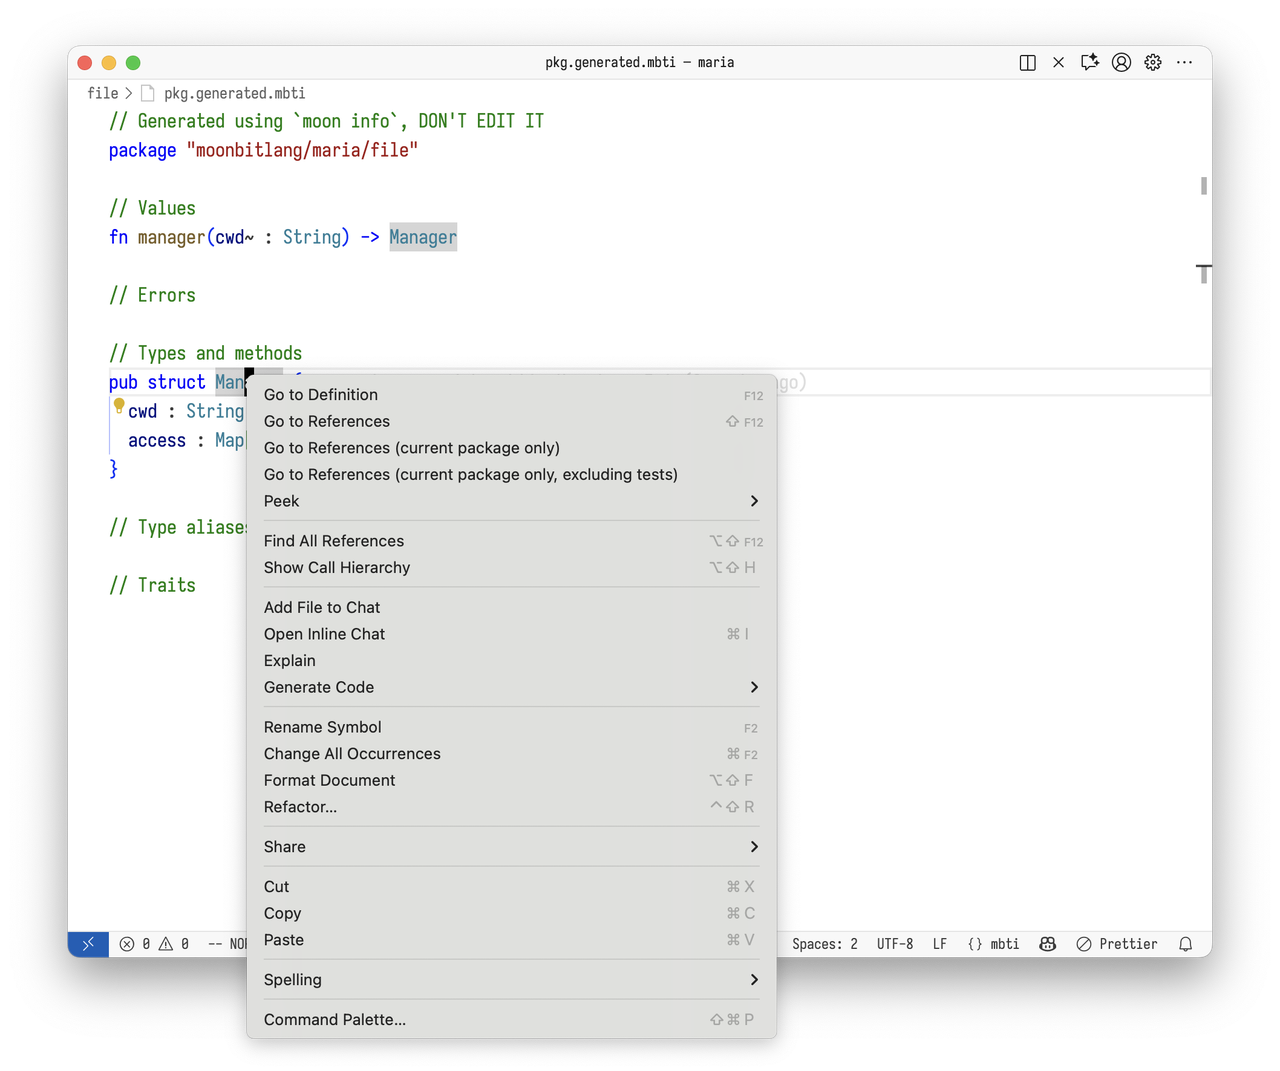Open the Copilot chat sparkle icon
The height and width of the screenshot is (1071, 1280).
pyautogui.click(x=1090, y=62)
